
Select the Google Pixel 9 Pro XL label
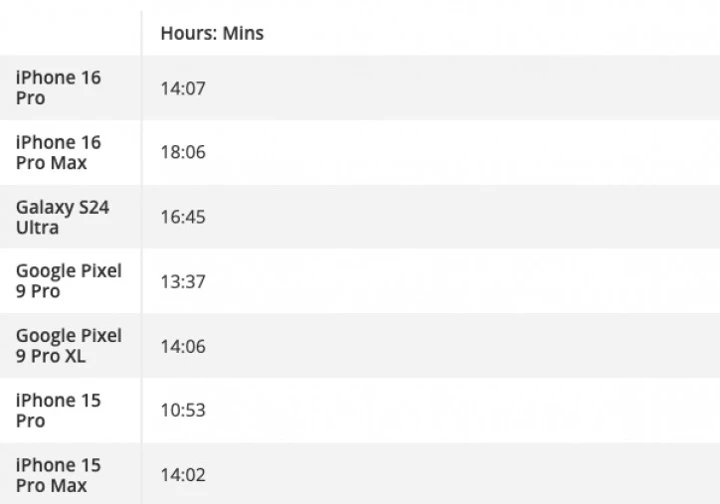(x=68, y=346)
